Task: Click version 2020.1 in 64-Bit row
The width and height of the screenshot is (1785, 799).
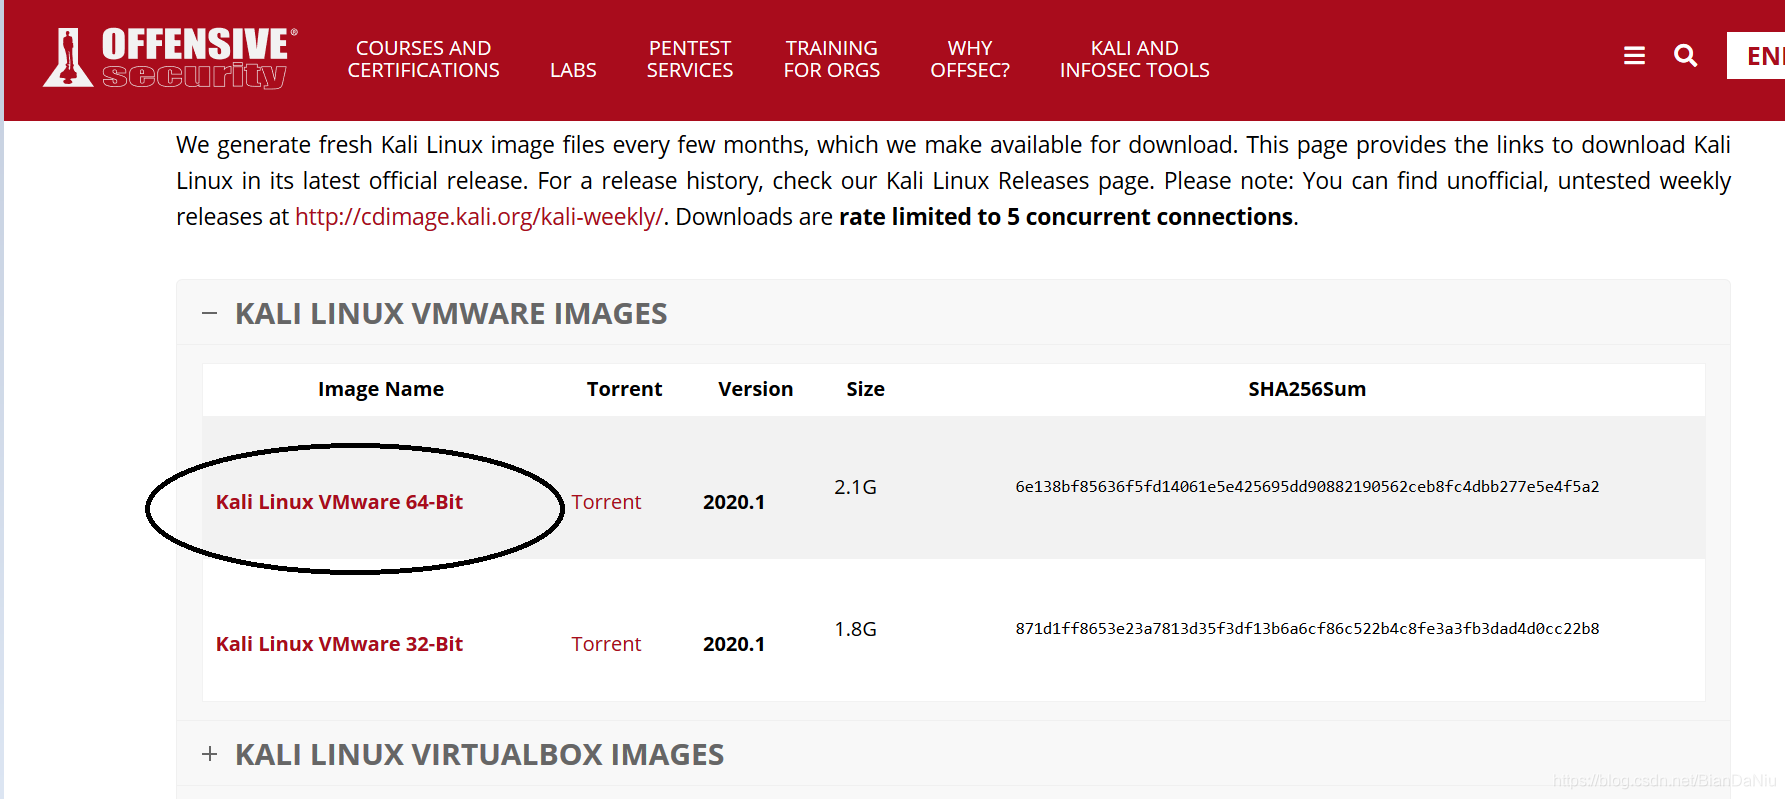Action: [x=734, y=502]
